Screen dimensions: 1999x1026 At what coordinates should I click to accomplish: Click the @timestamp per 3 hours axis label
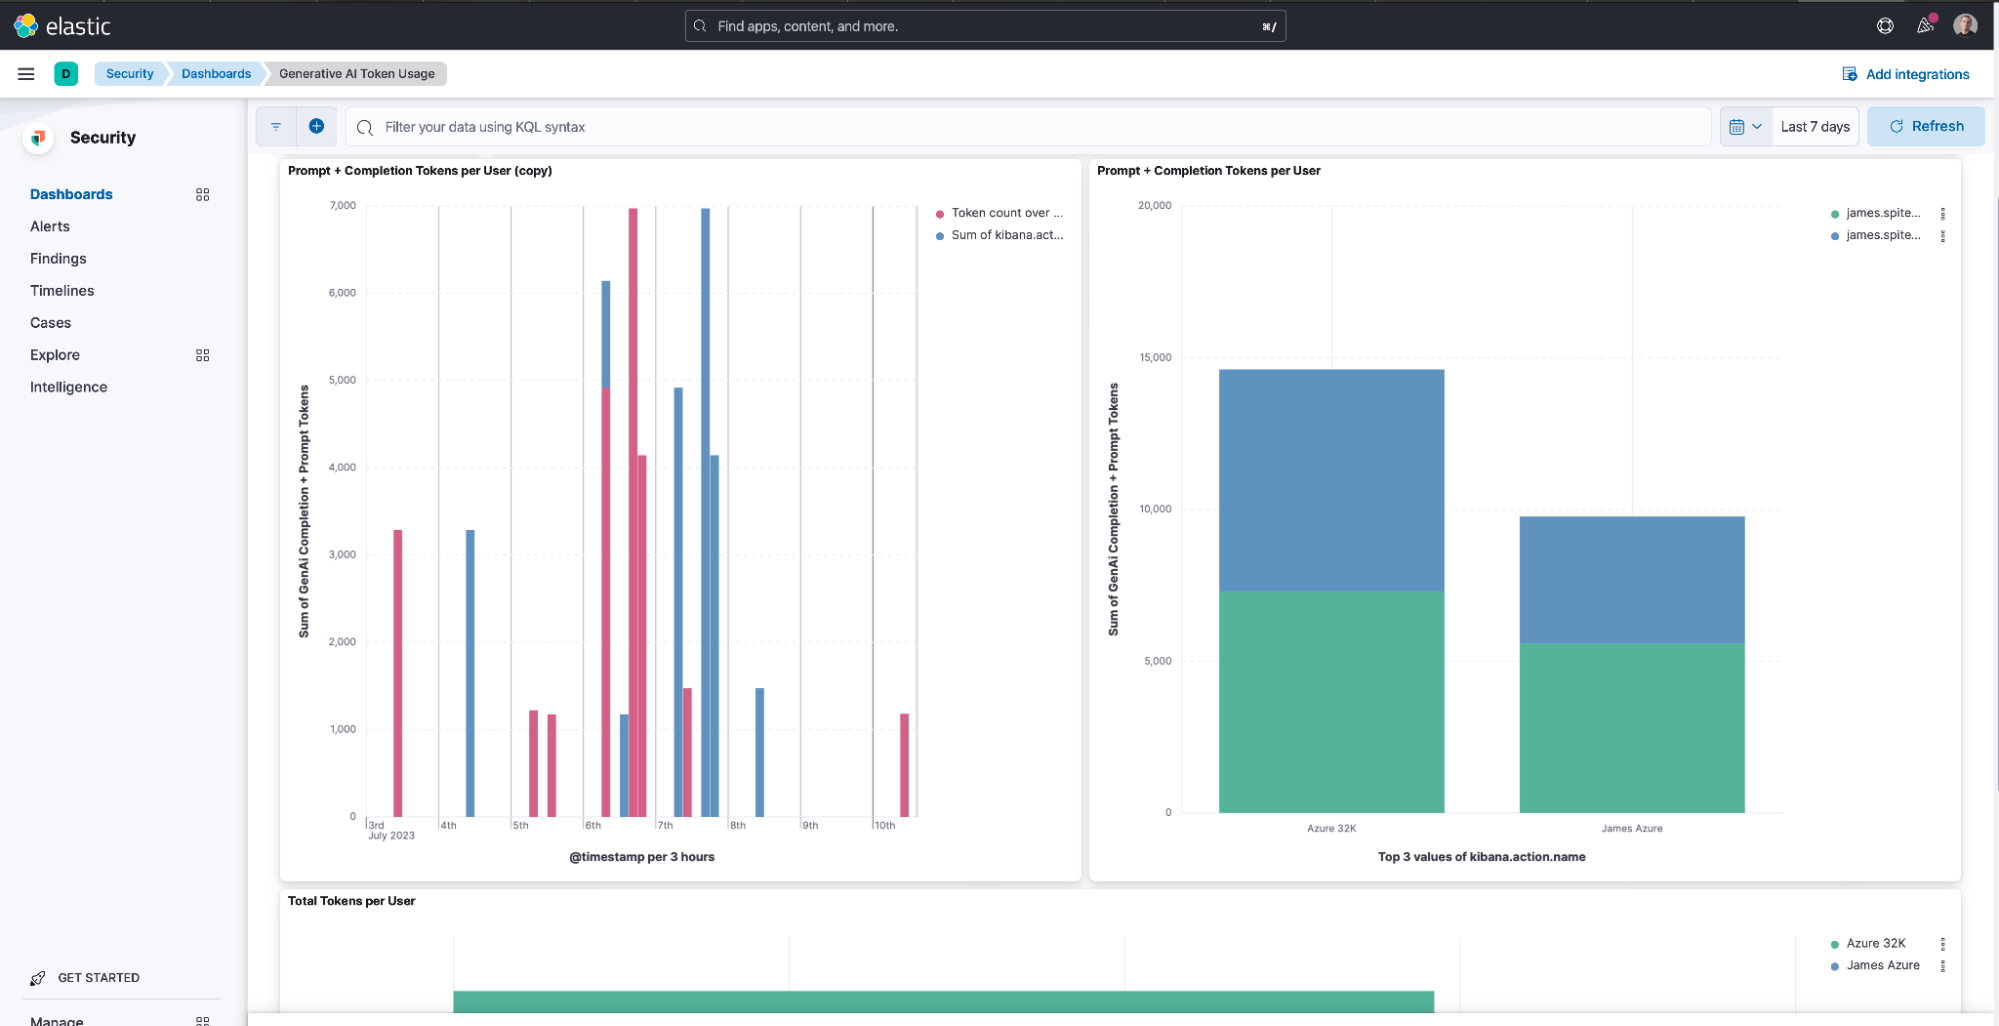[x=642, y=857]
